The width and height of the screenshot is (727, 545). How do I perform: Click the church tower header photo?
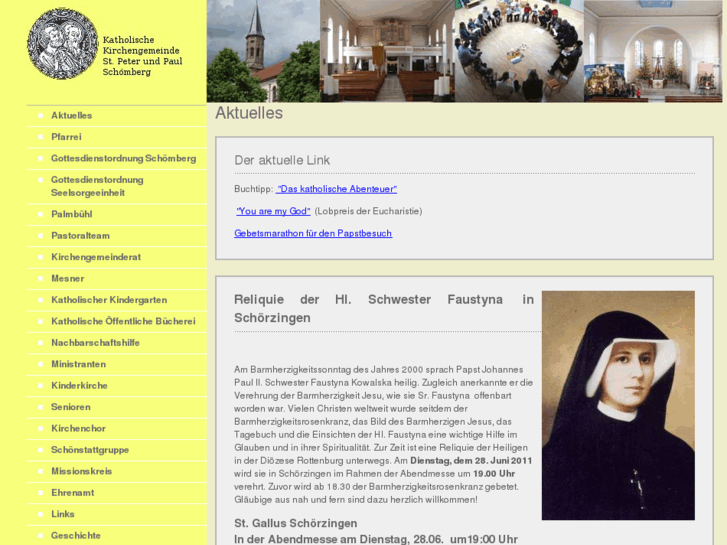[x=263, y=51]
